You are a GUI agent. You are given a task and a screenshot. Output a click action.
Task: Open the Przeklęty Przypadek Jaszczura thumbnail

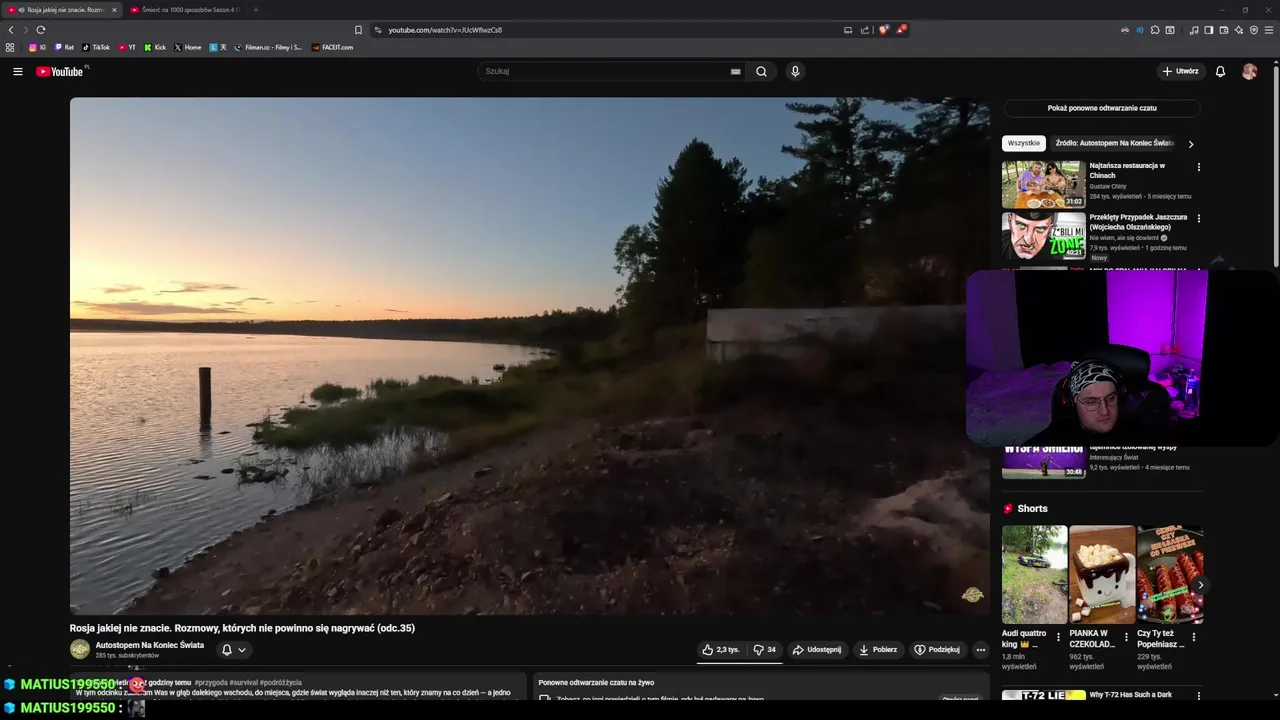[x=1043, y=235]
